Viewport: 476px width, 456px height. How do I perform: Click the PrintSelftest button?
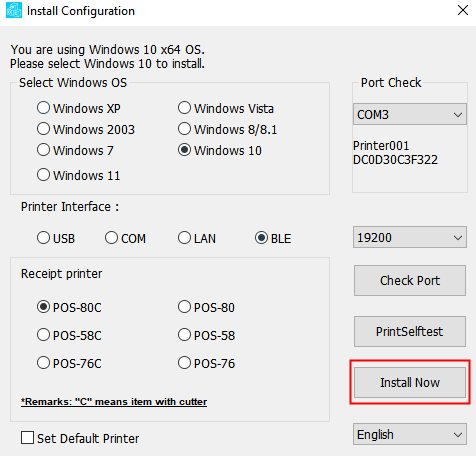click(410, 331)
